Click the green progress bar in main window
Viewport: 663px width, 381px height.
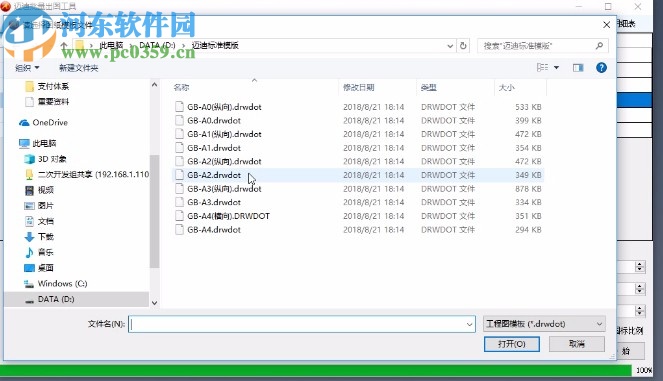coord(315,370)
